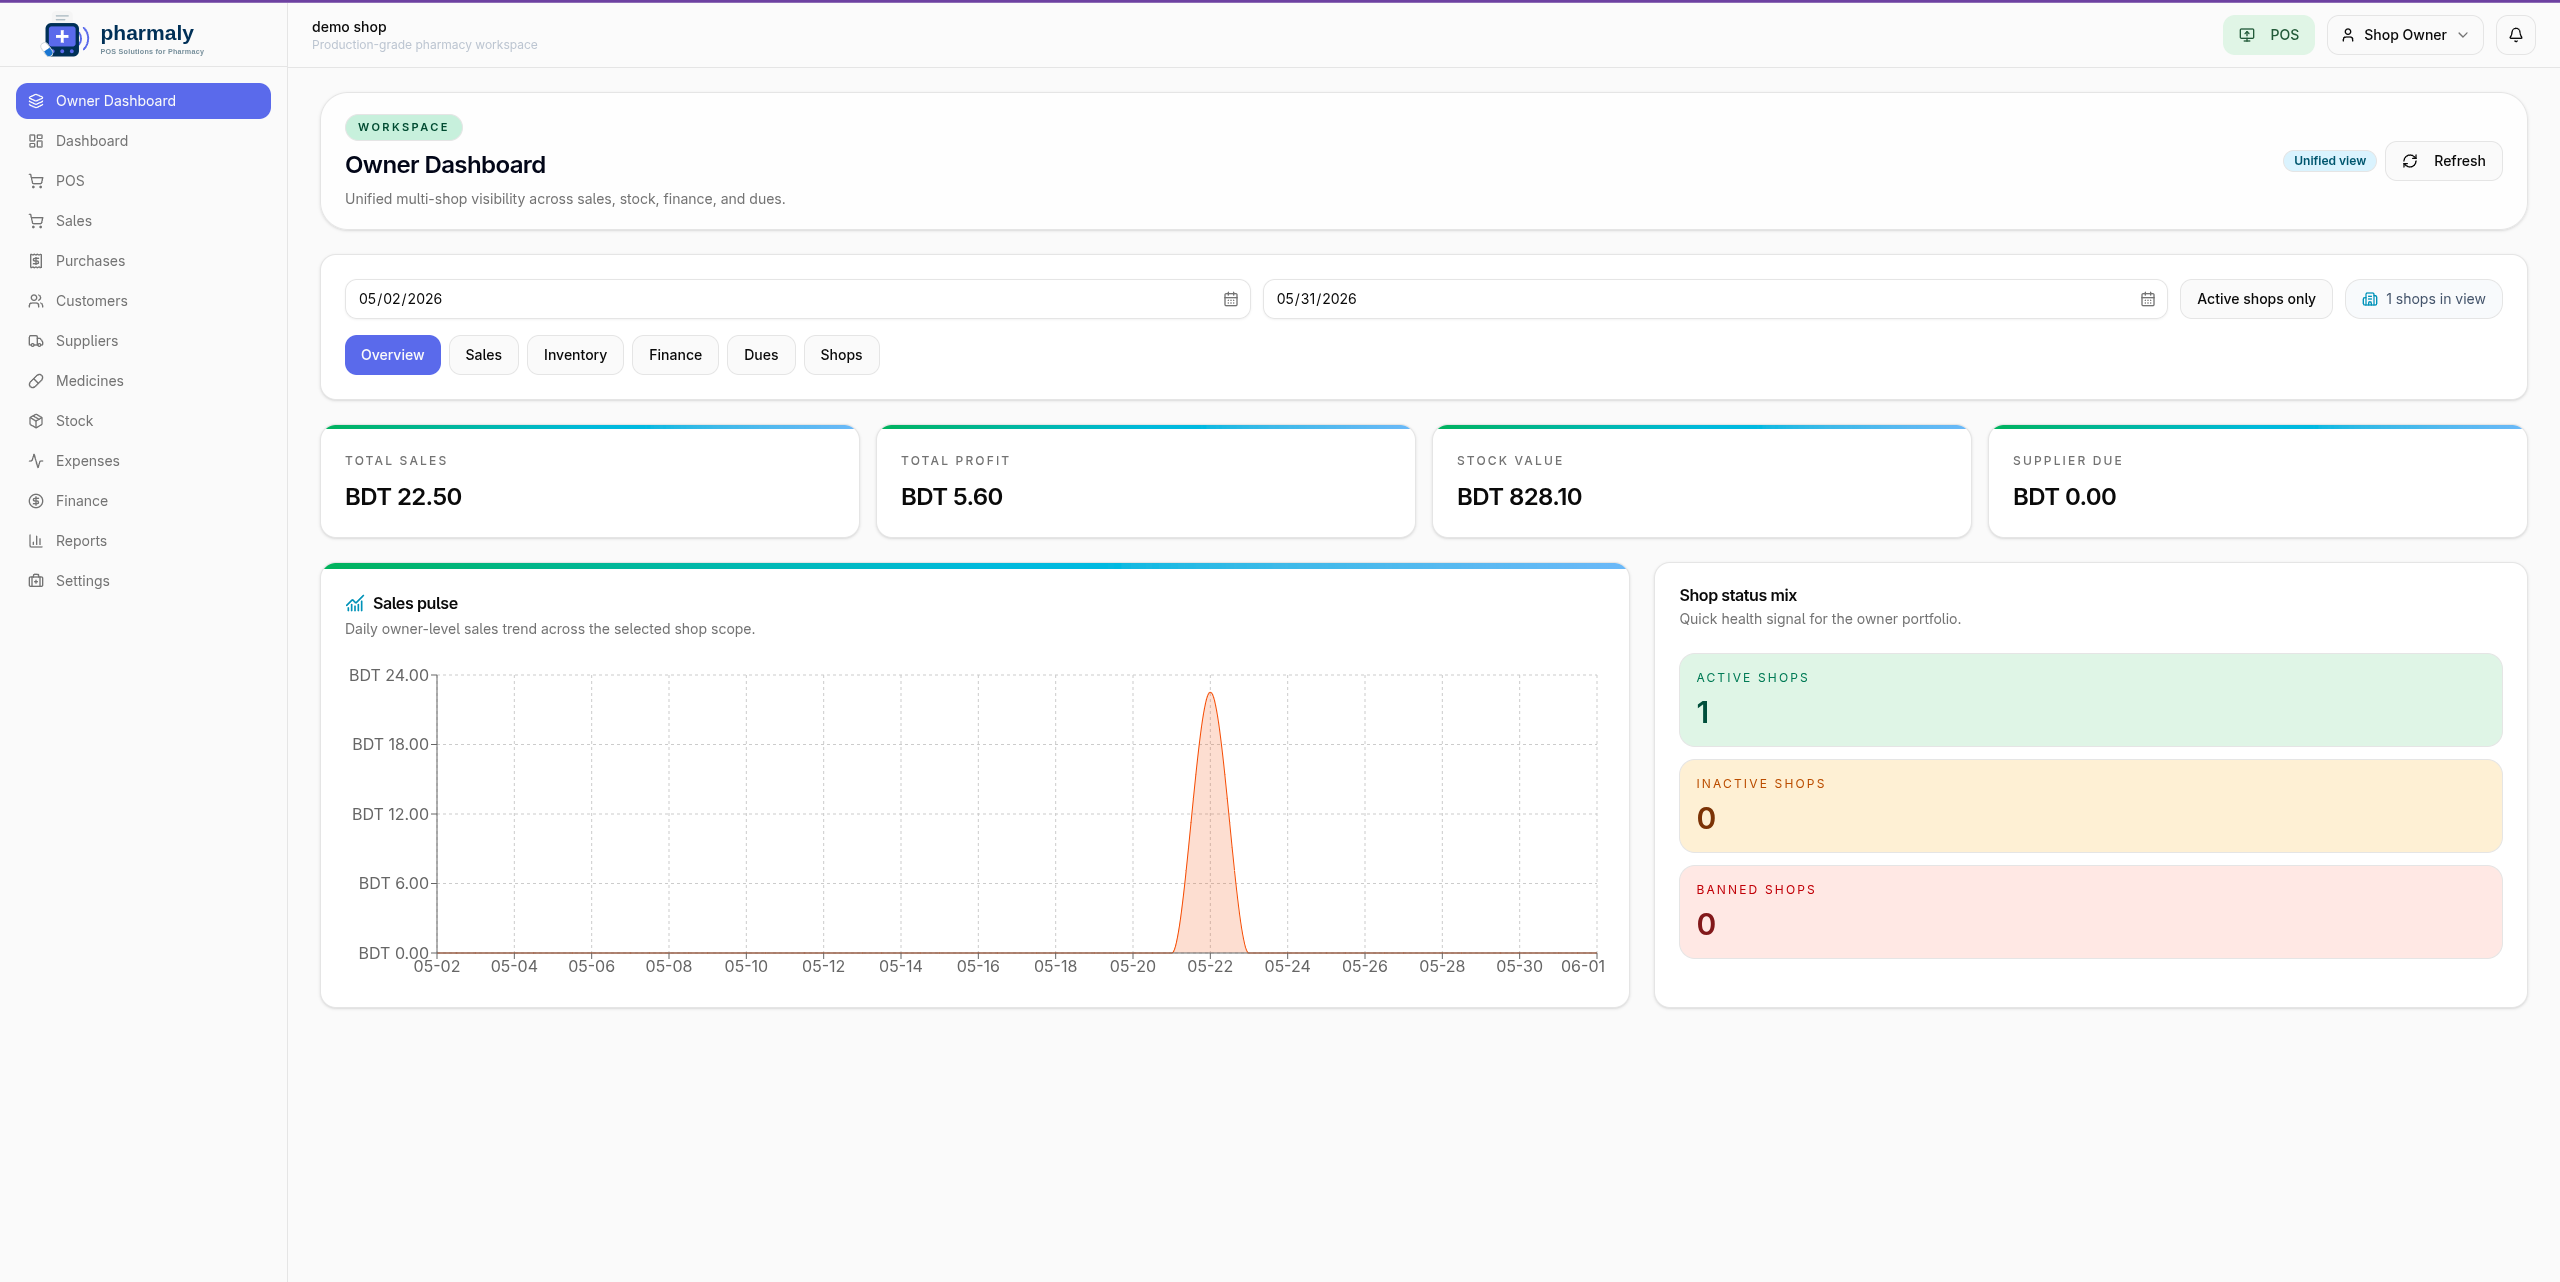Open the Inventory tab
Image resolution: width=2560 pixels, height=1282 pixels.
pos(575,355)
